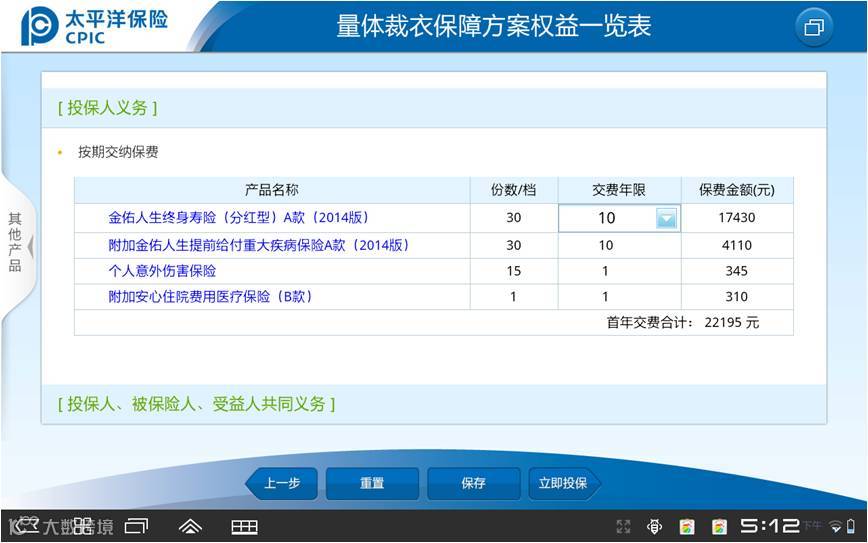Click the 量体裁衣保障方案权益一览表 title
The height and width of the screenshot is (543, 868).
coord(494,26)
